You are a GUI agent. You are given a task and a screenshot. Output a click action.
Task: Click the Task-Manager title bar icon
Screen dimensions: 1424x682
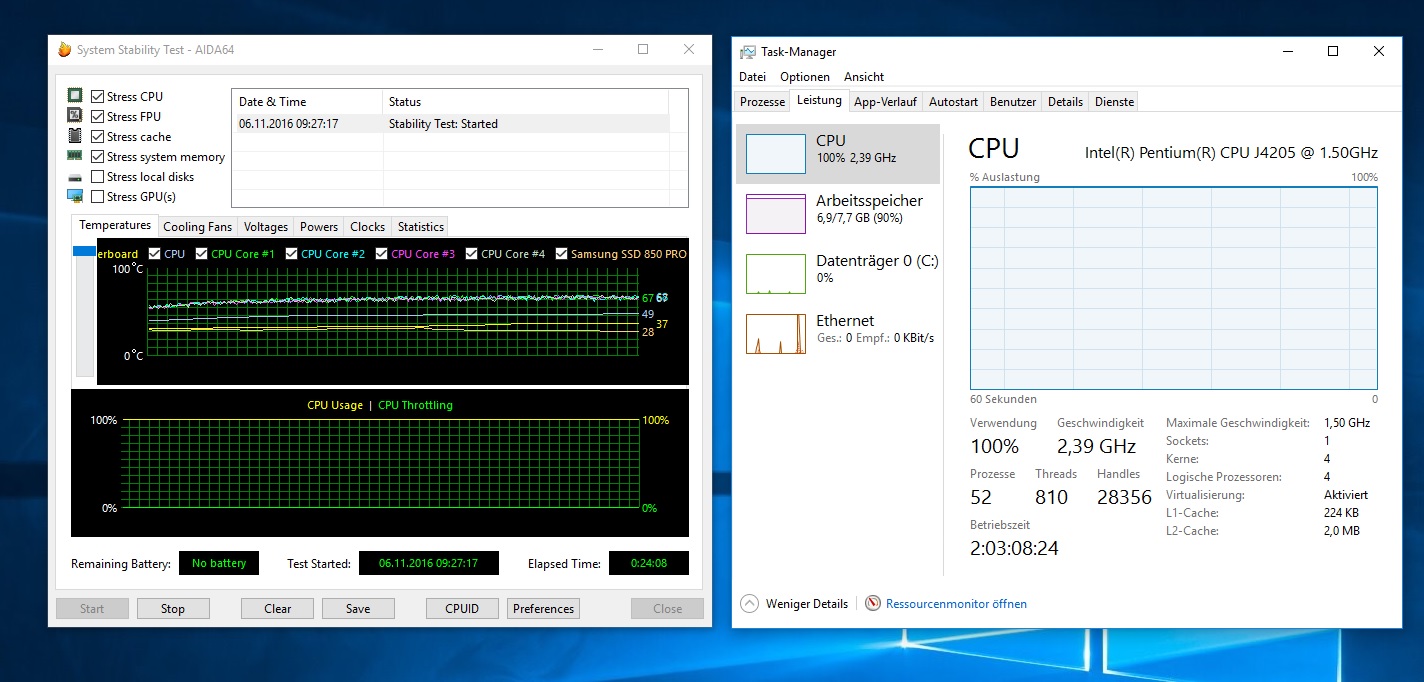[x=748, y=52]
